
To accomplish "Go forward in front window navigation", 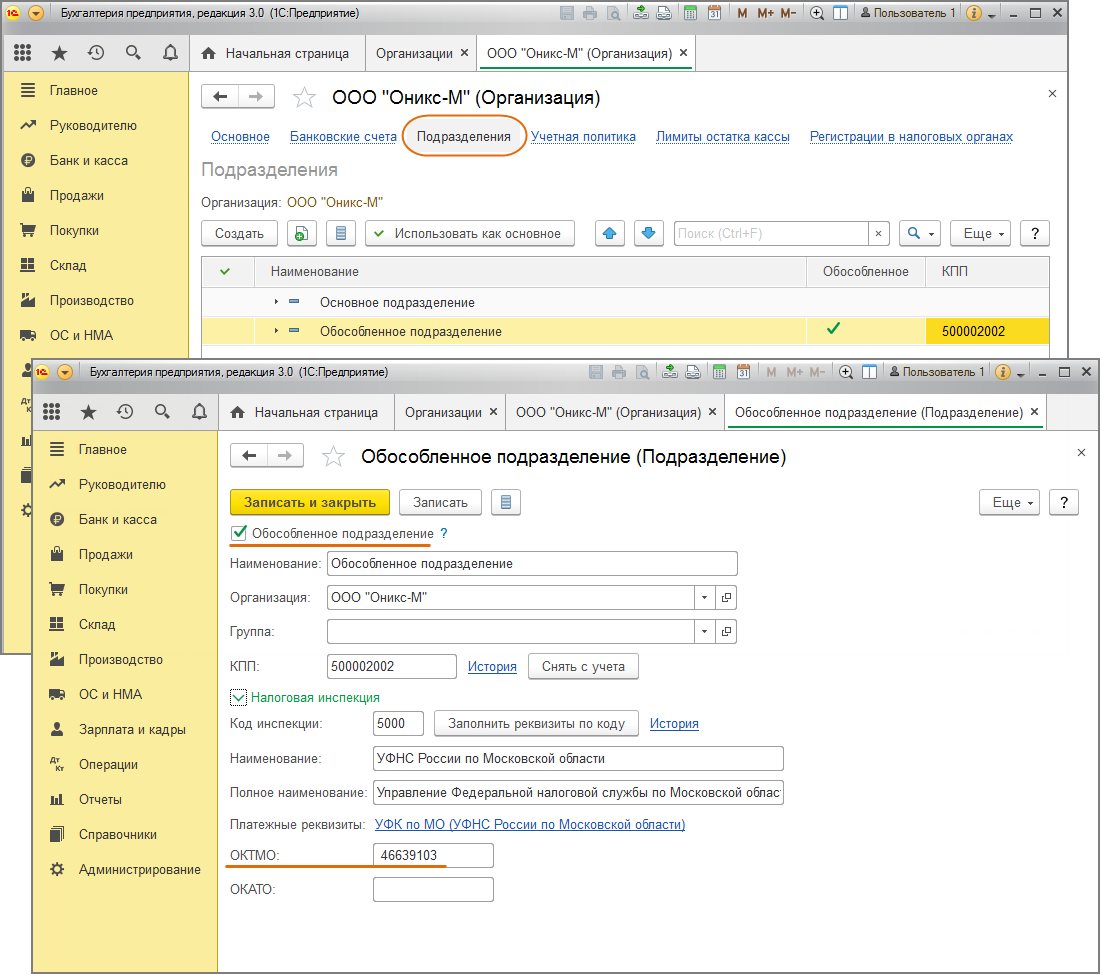I will click(x=285, y=456).
